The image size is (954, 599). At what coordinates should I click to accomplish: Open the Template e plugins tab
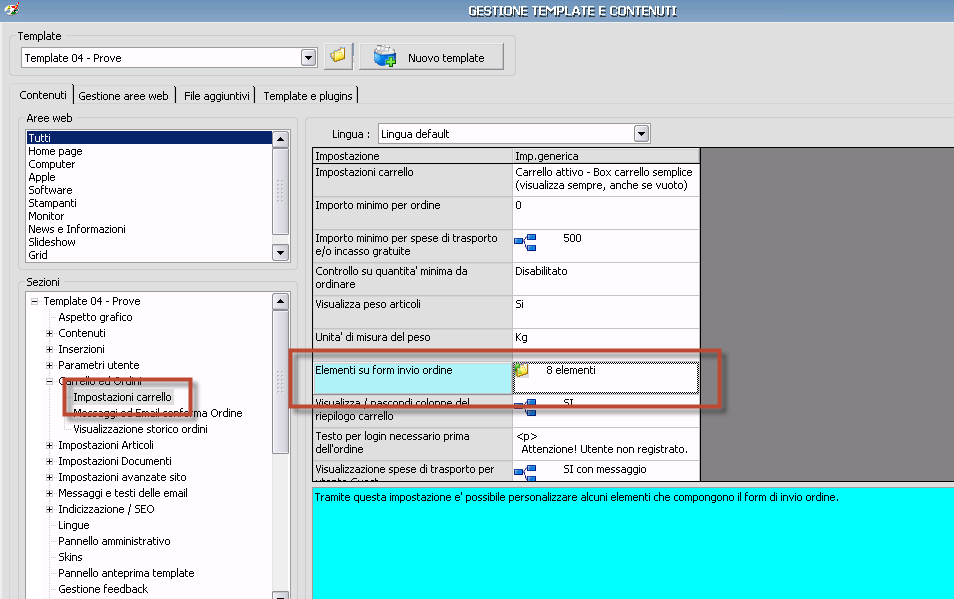(x=308, y=96)
